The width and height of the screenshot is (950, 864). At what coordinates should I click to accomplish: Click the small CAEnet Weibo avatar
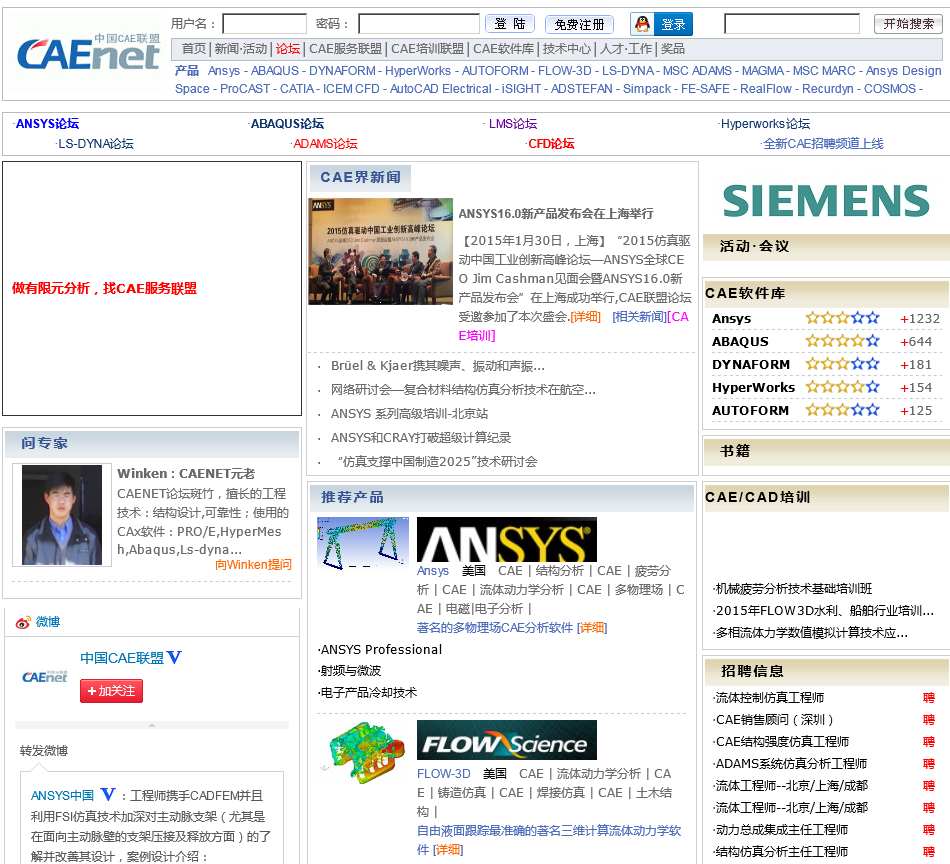45,677
